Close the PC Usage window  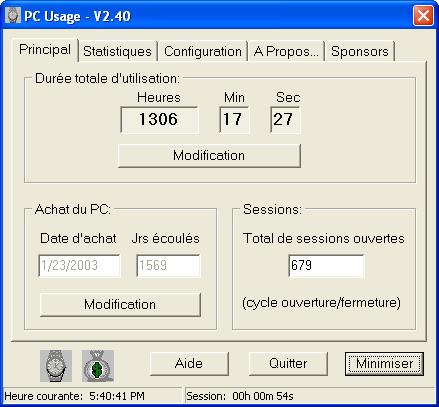(423, 15)
